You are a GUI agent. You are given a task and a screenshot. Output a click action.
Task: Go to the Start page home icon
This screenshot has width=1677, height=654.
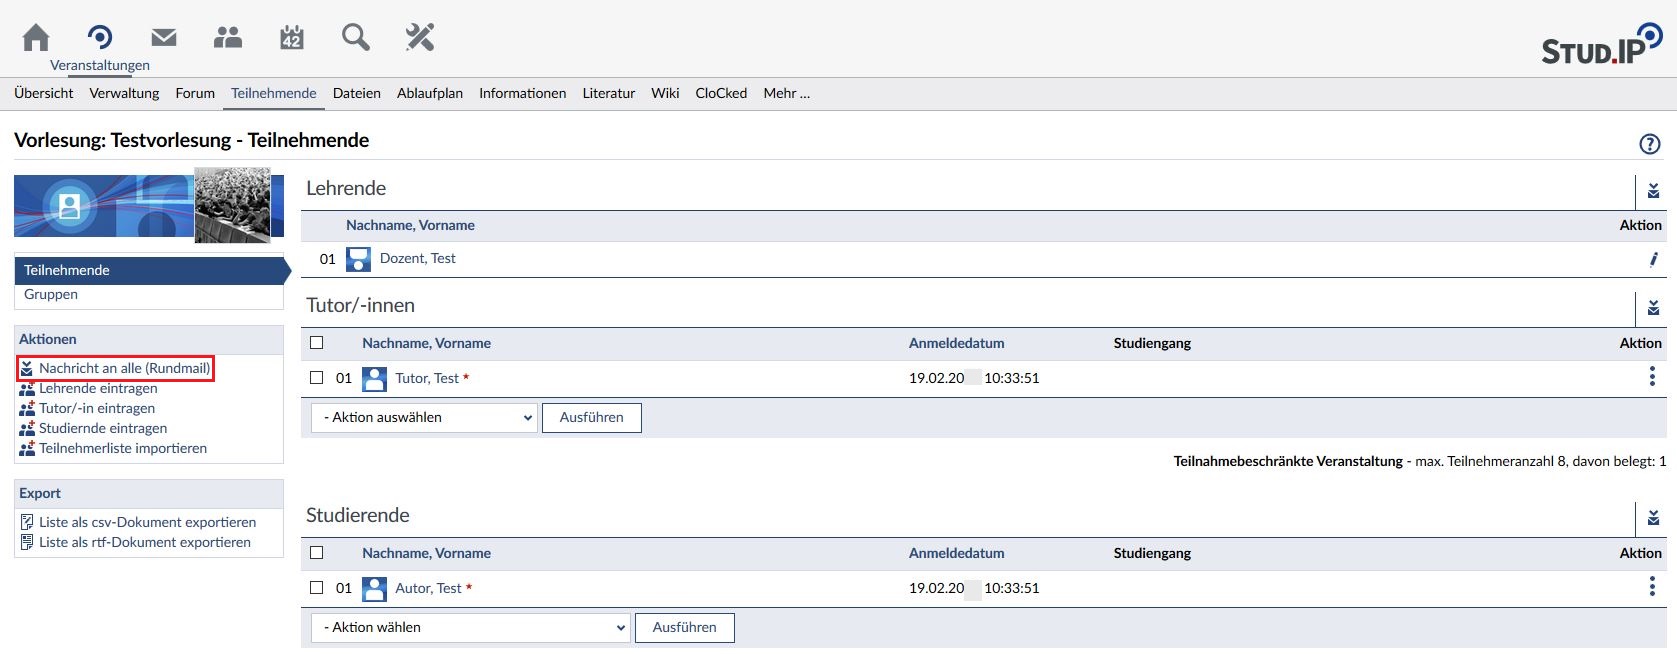pyautogui.click(x=36, y=38)
